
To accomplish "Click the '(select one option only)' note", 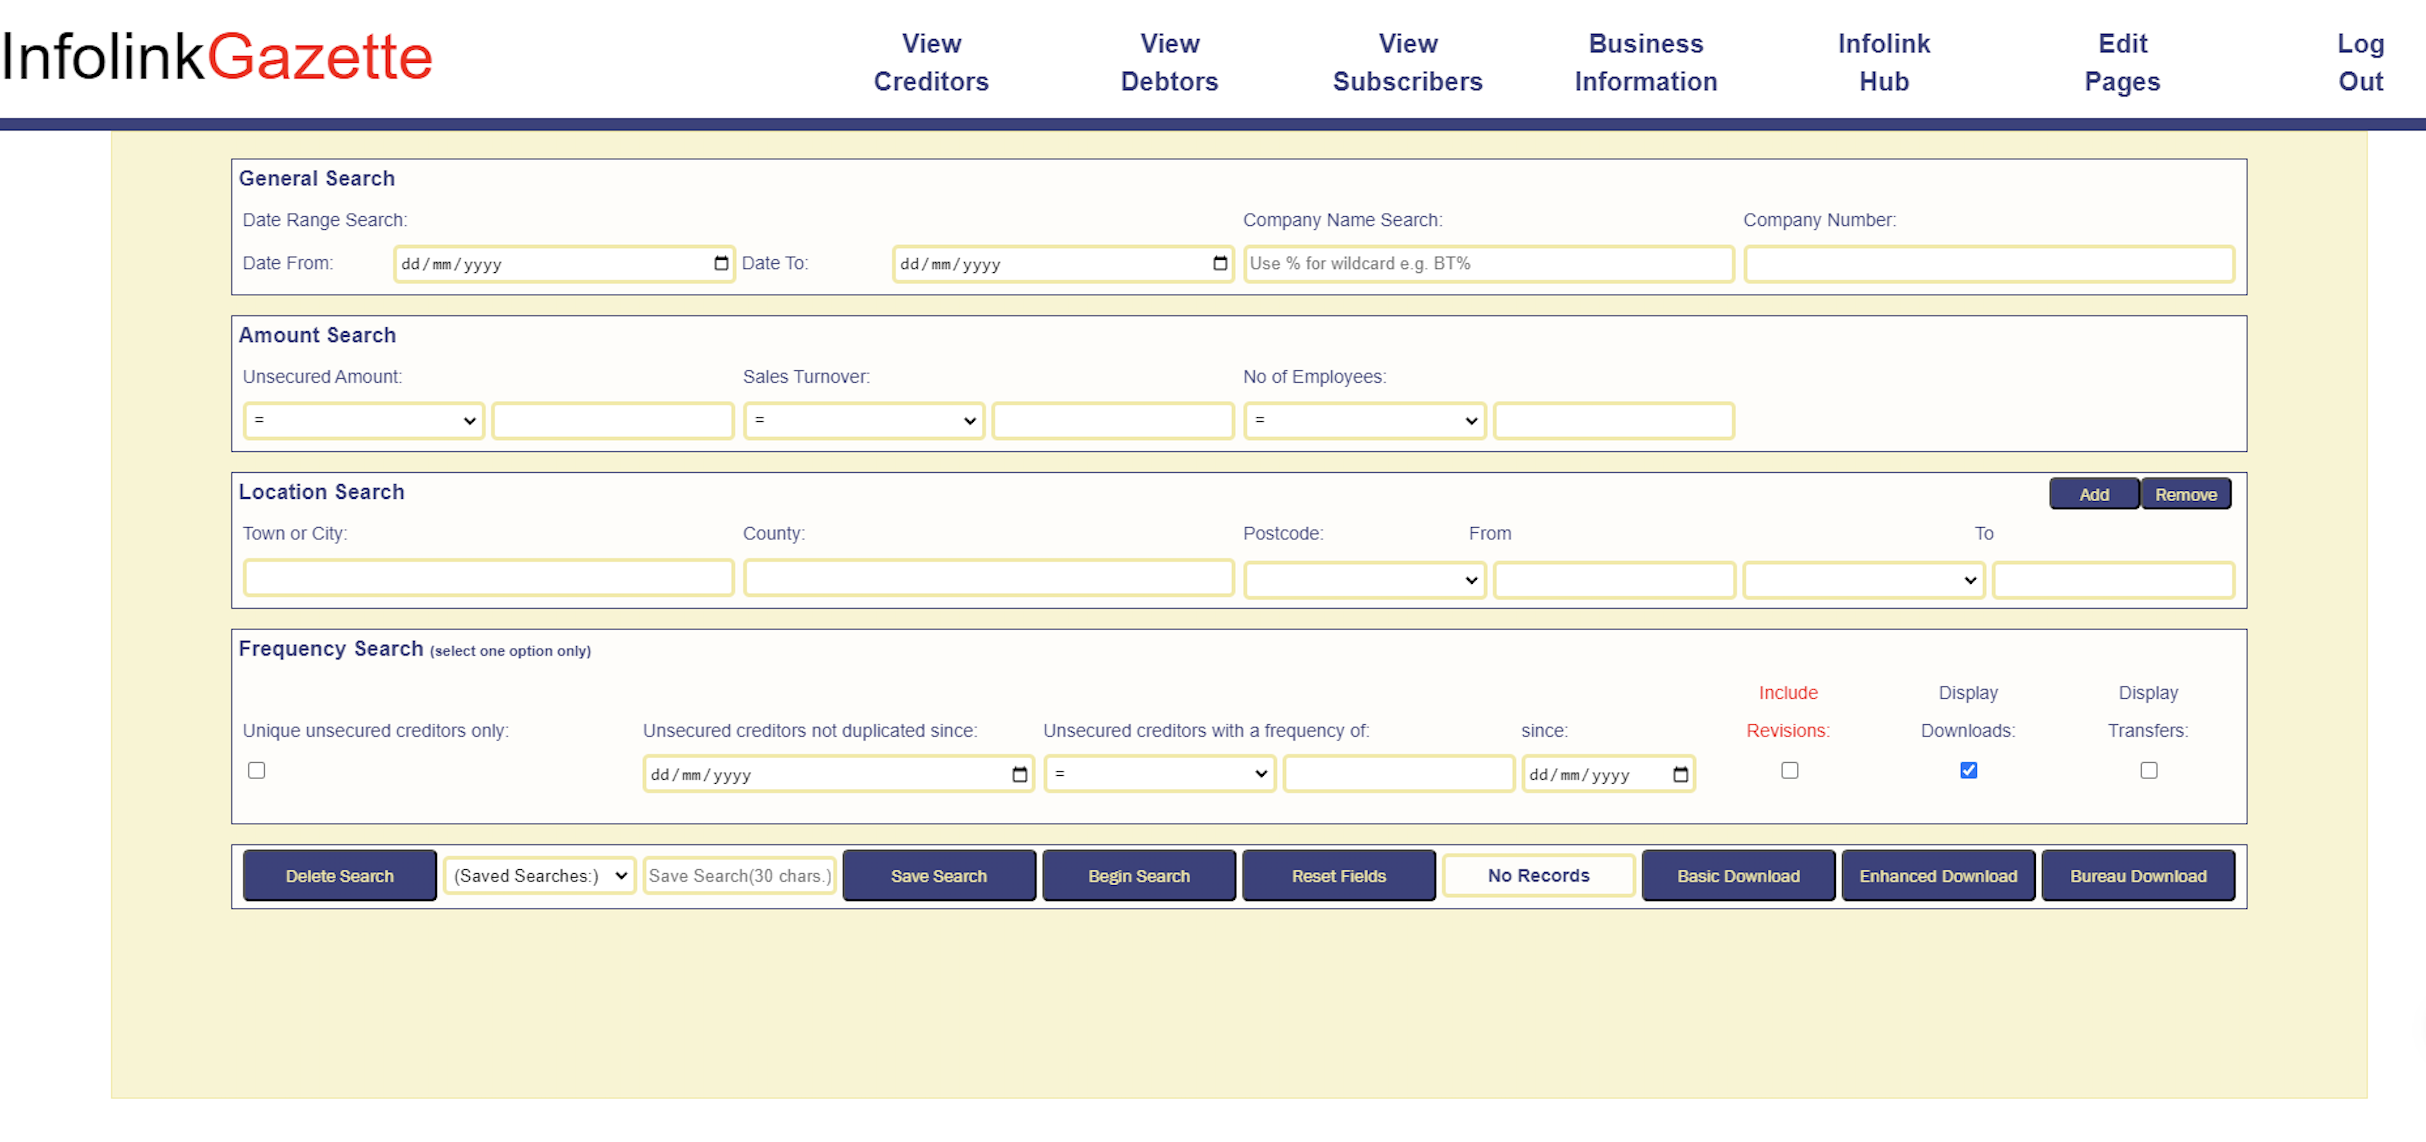I will [x=510, y=651].
